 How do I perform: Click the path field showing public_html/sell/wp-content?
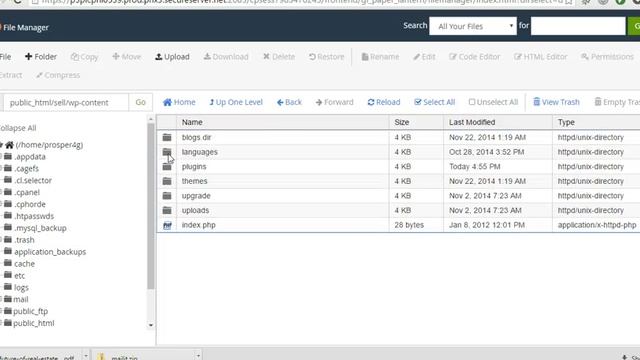pyautogui.click(x=66, y=102)
